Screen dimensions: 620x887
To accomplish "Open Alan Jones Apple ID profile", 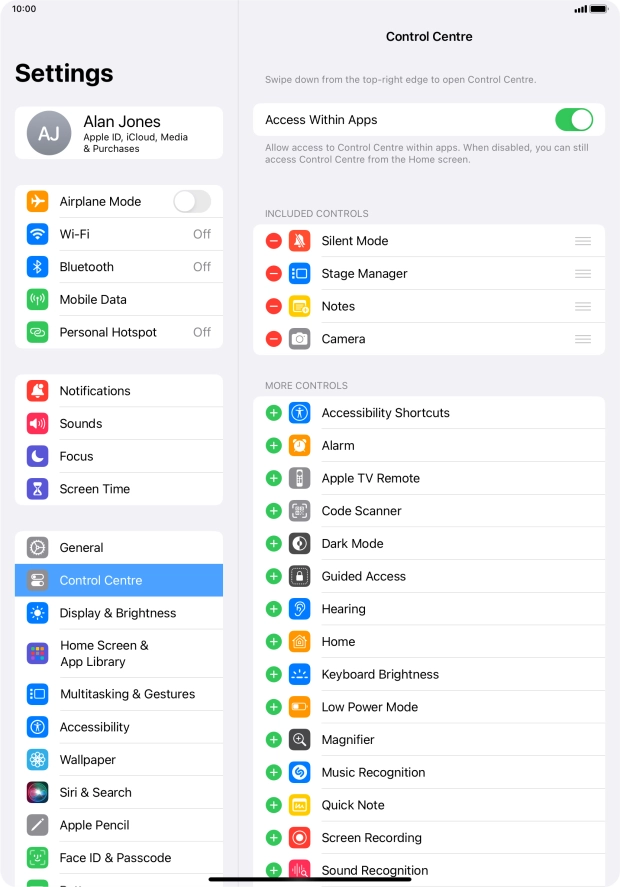I will pyautogui.click(x=119, y=133).
